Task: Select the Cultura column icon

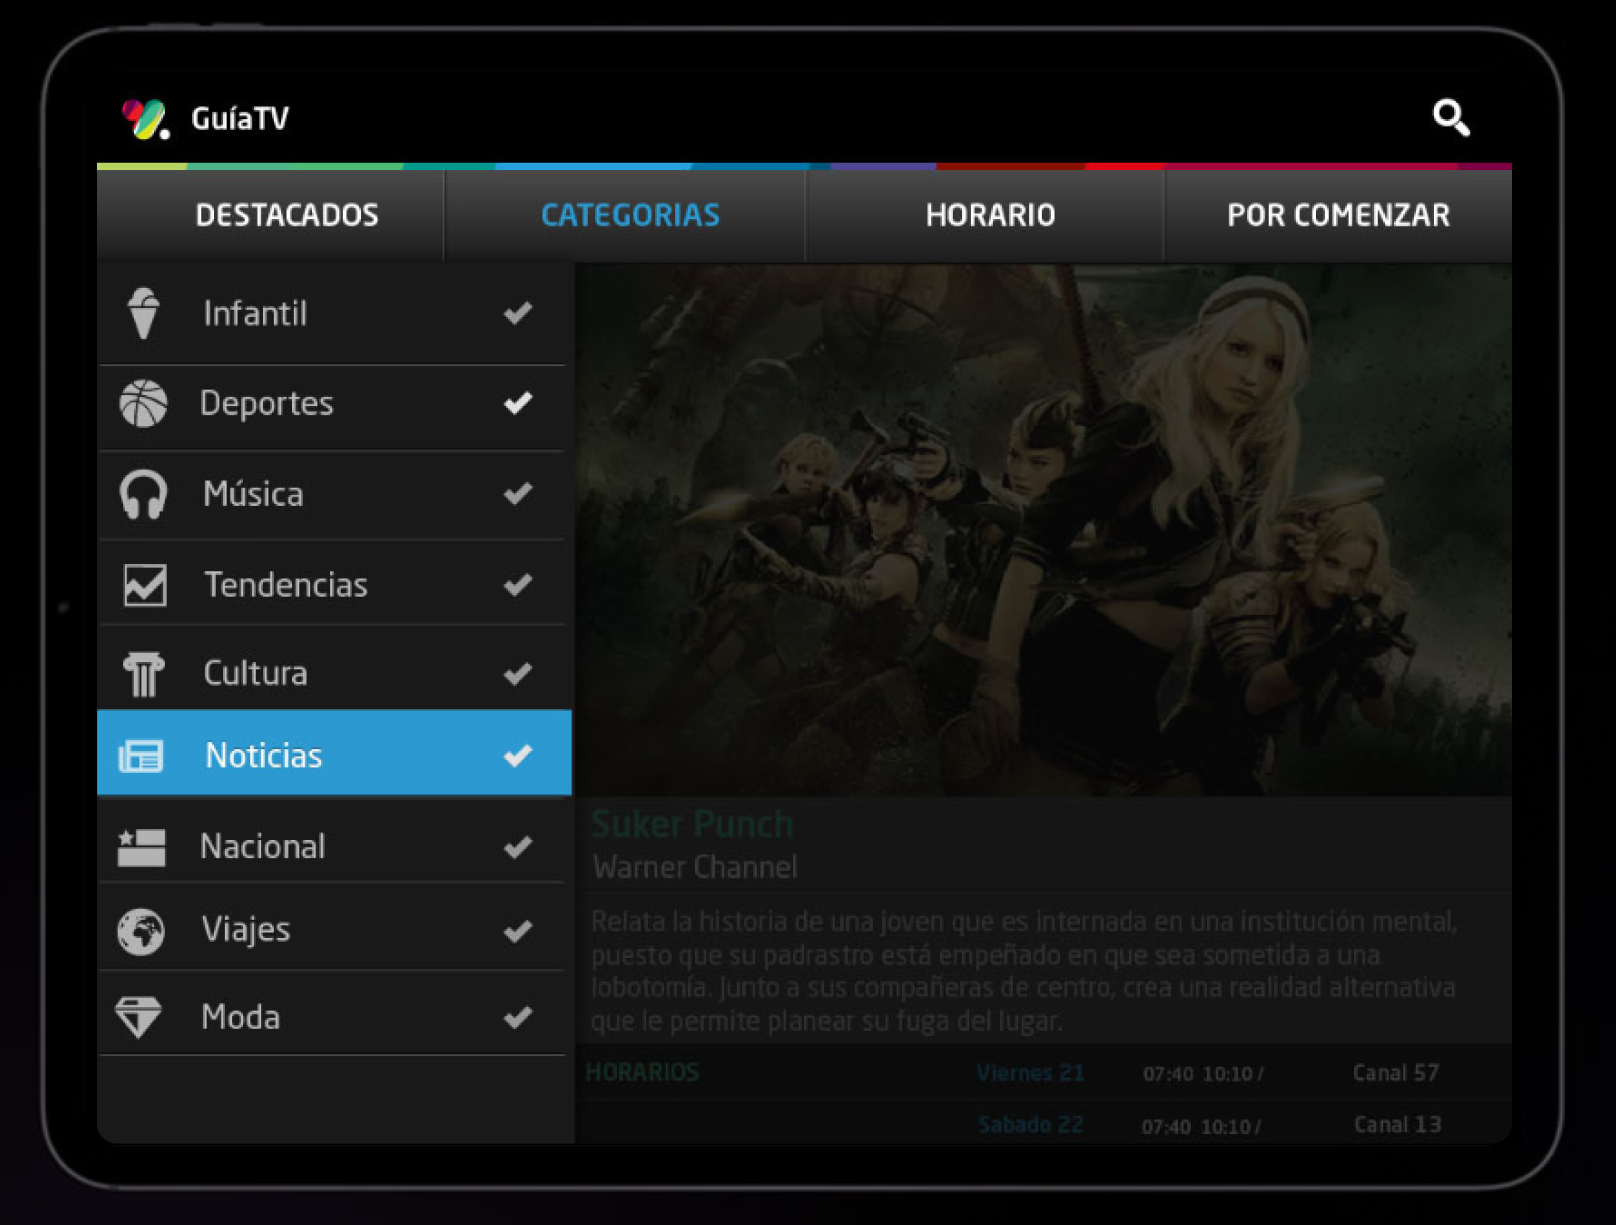Action: pos(143,673)
